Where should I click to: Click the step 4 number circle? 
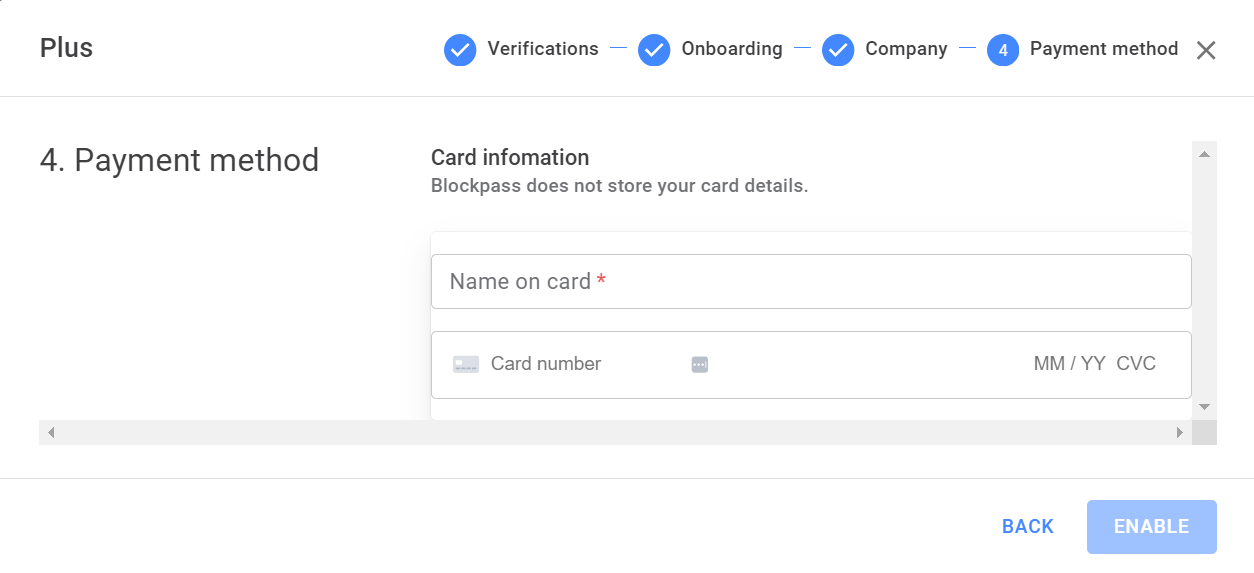click(1003, 50)
